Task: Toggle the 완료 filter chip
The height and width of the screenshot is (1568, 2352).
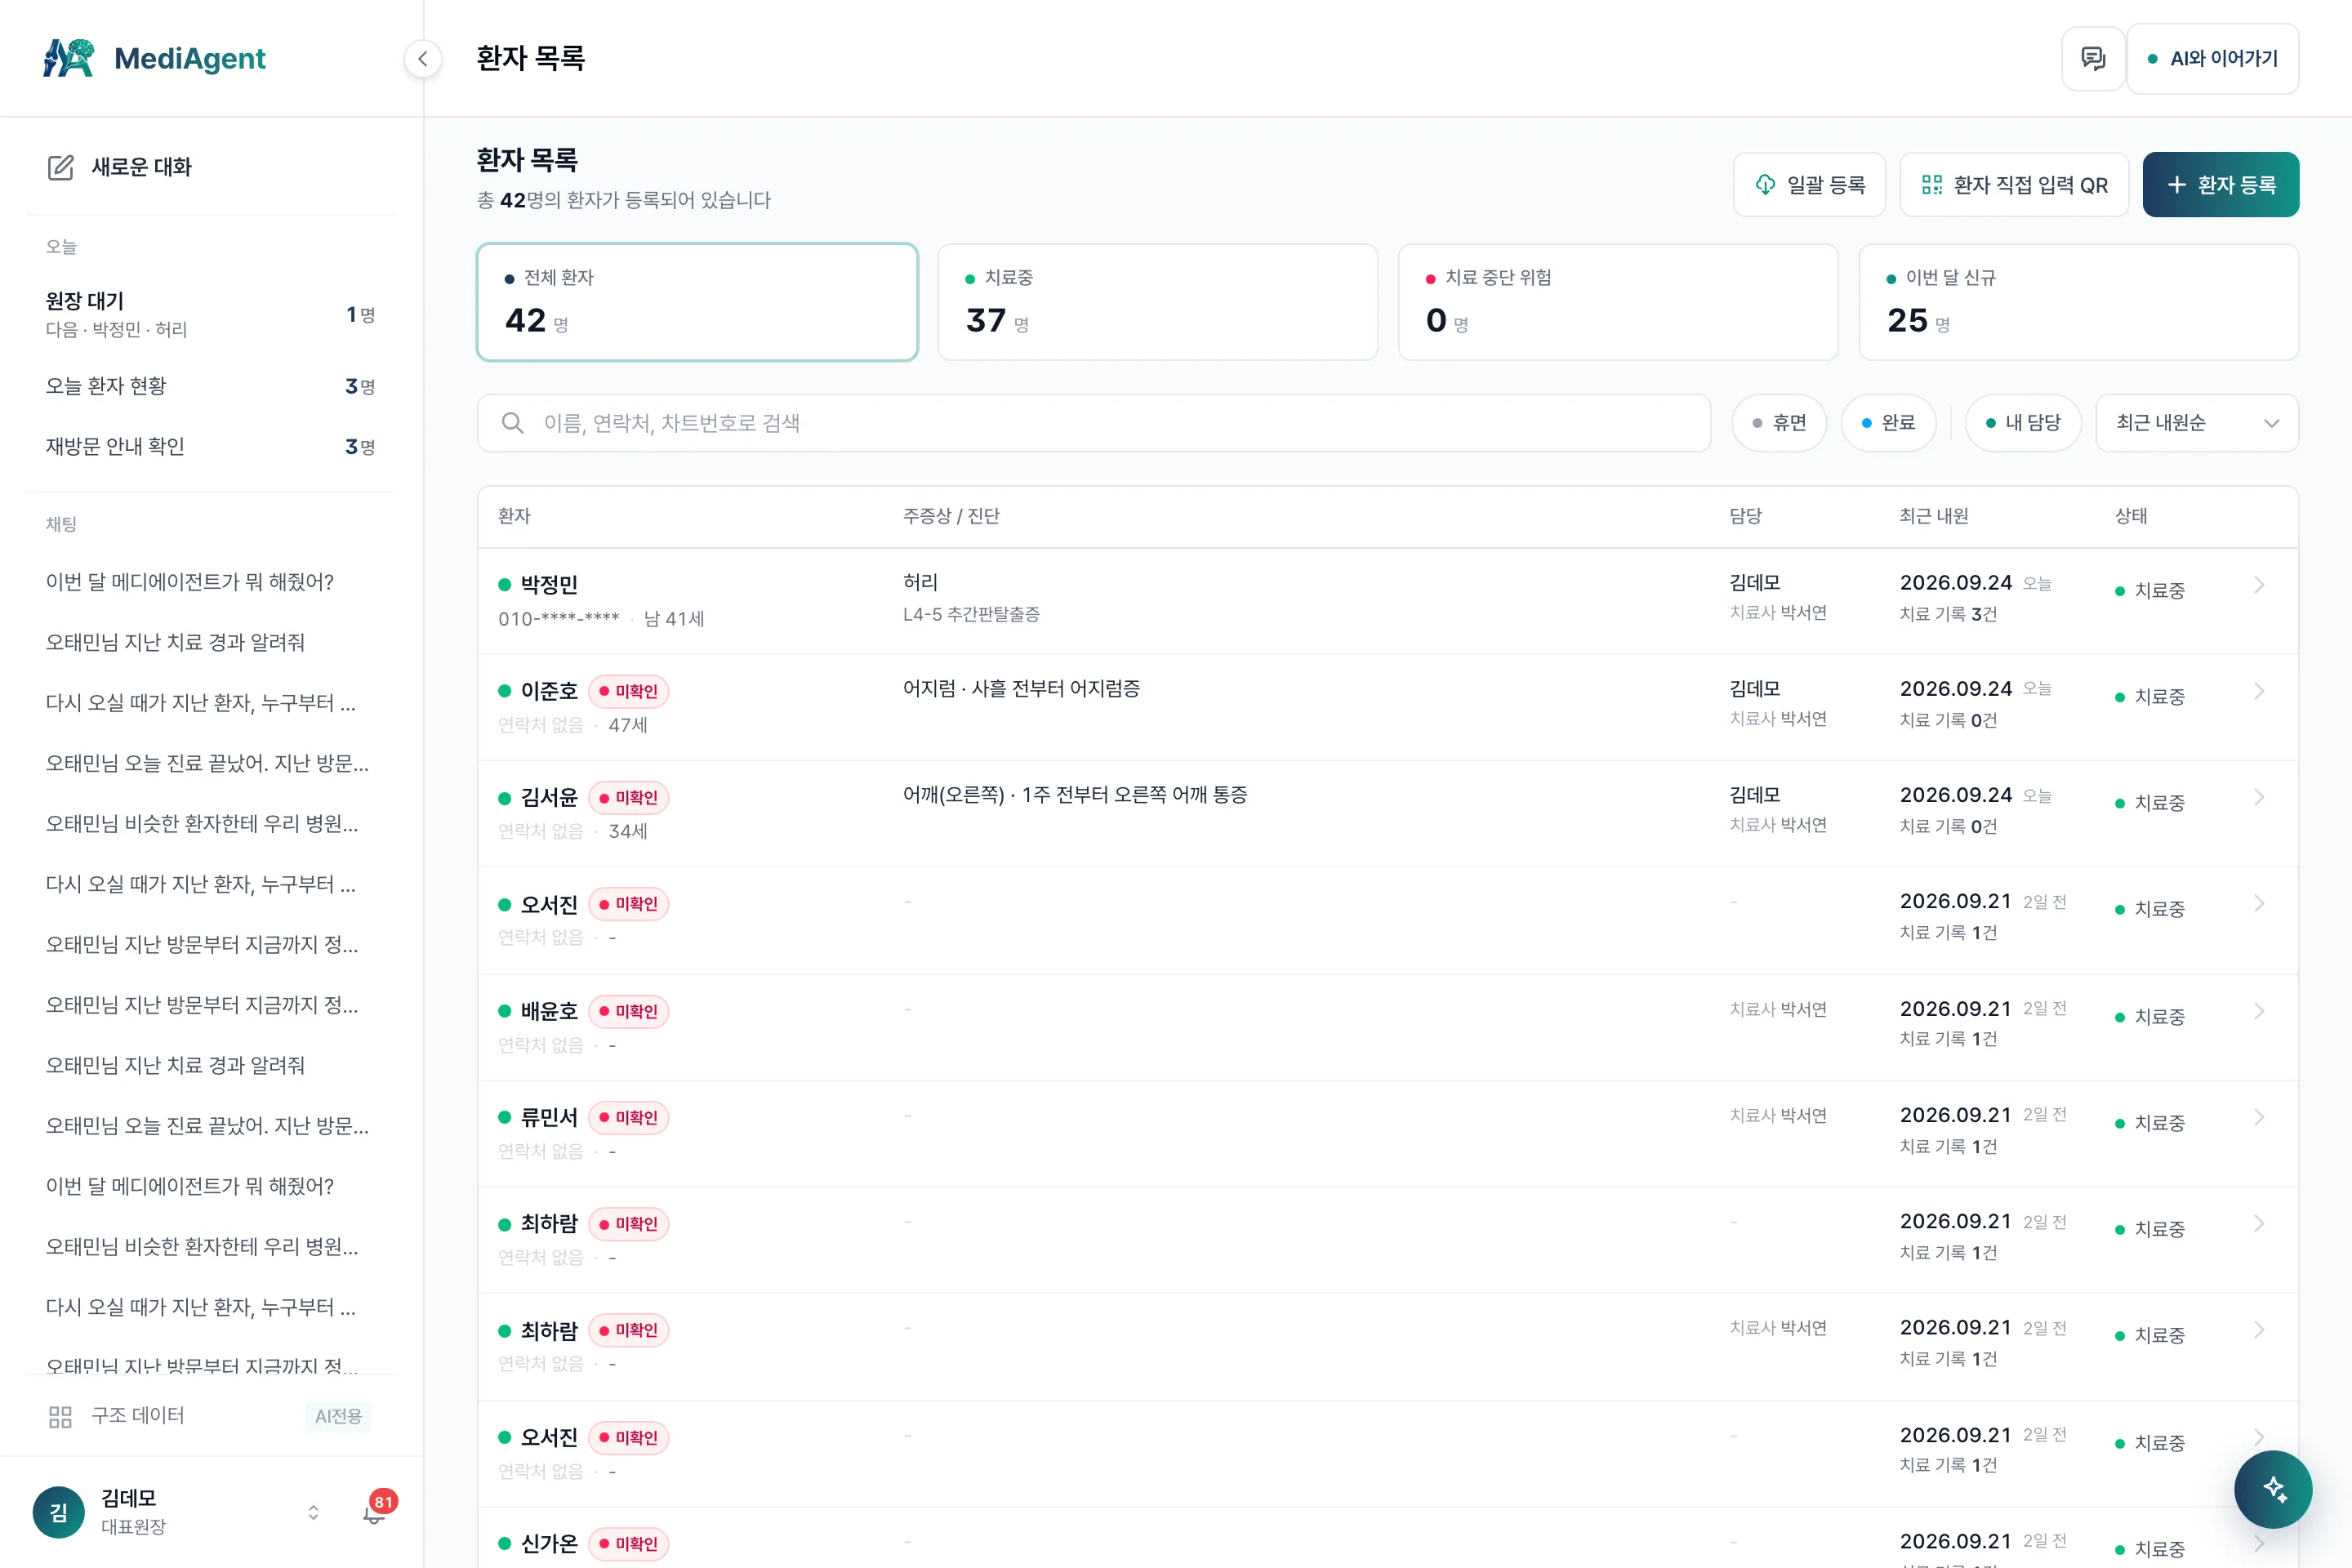Action: coord(1888,423)
